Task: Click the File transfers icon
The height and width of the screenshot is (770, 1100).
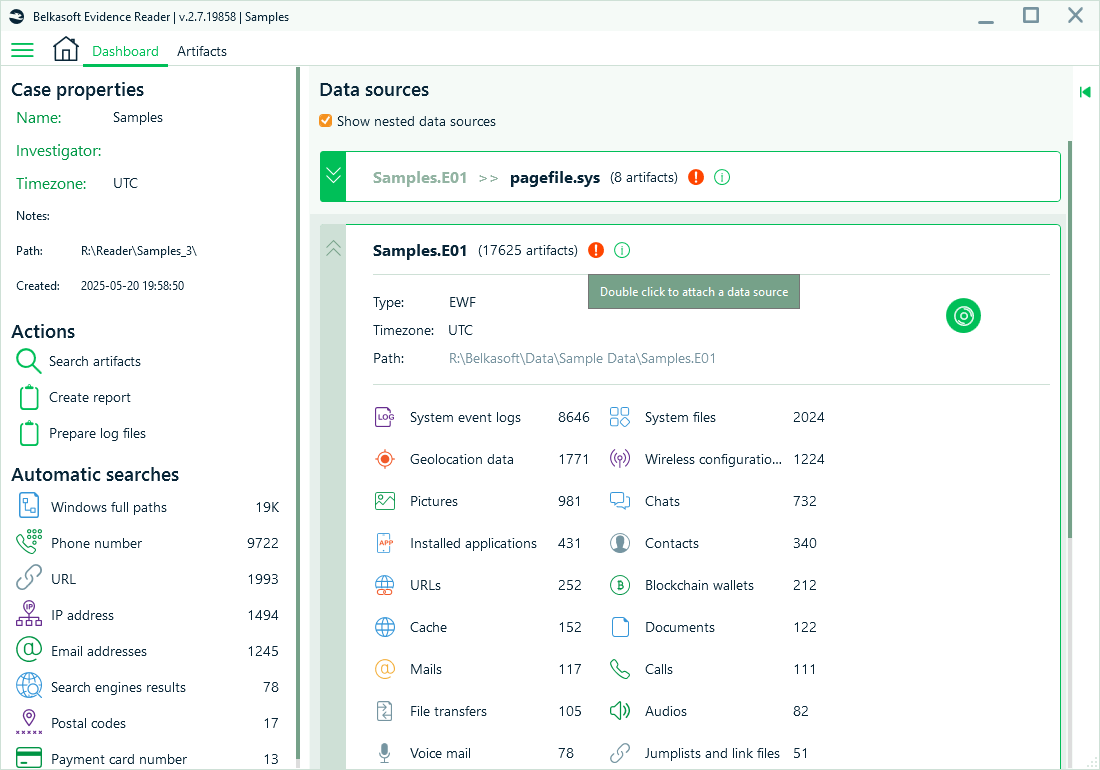Action: click(384, 711)
